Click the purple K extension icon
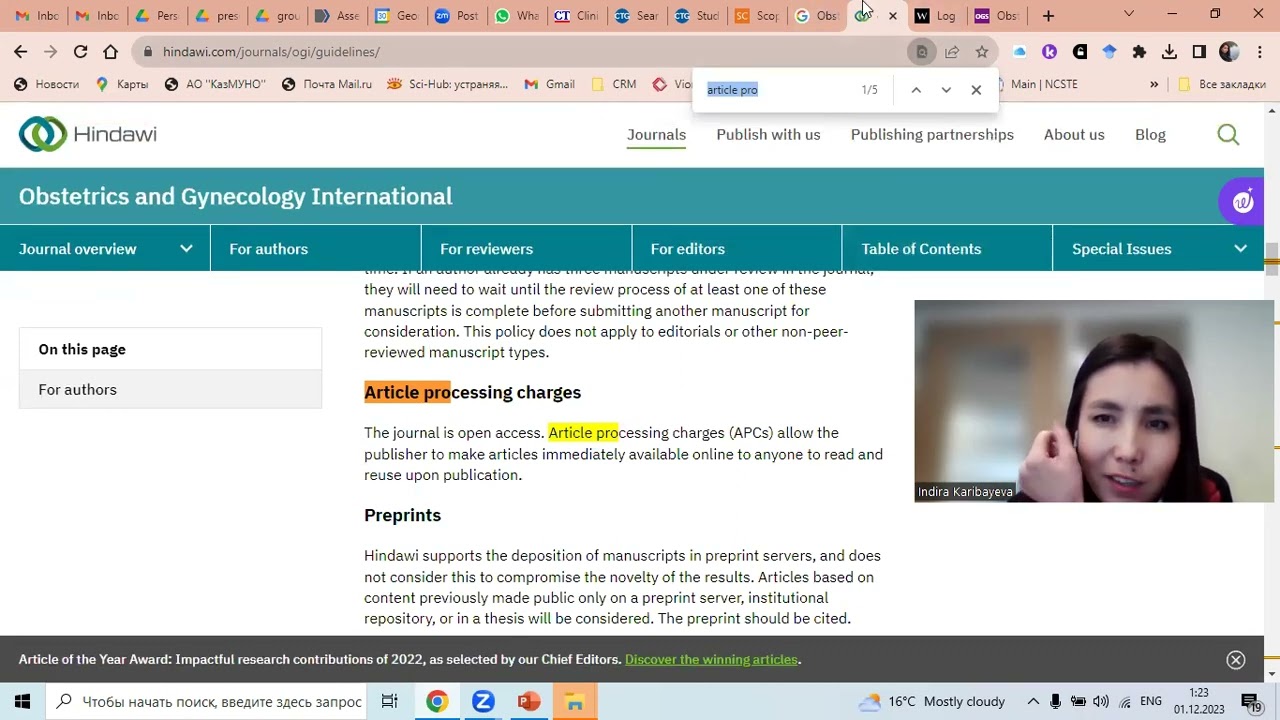 coord(1049,52)
